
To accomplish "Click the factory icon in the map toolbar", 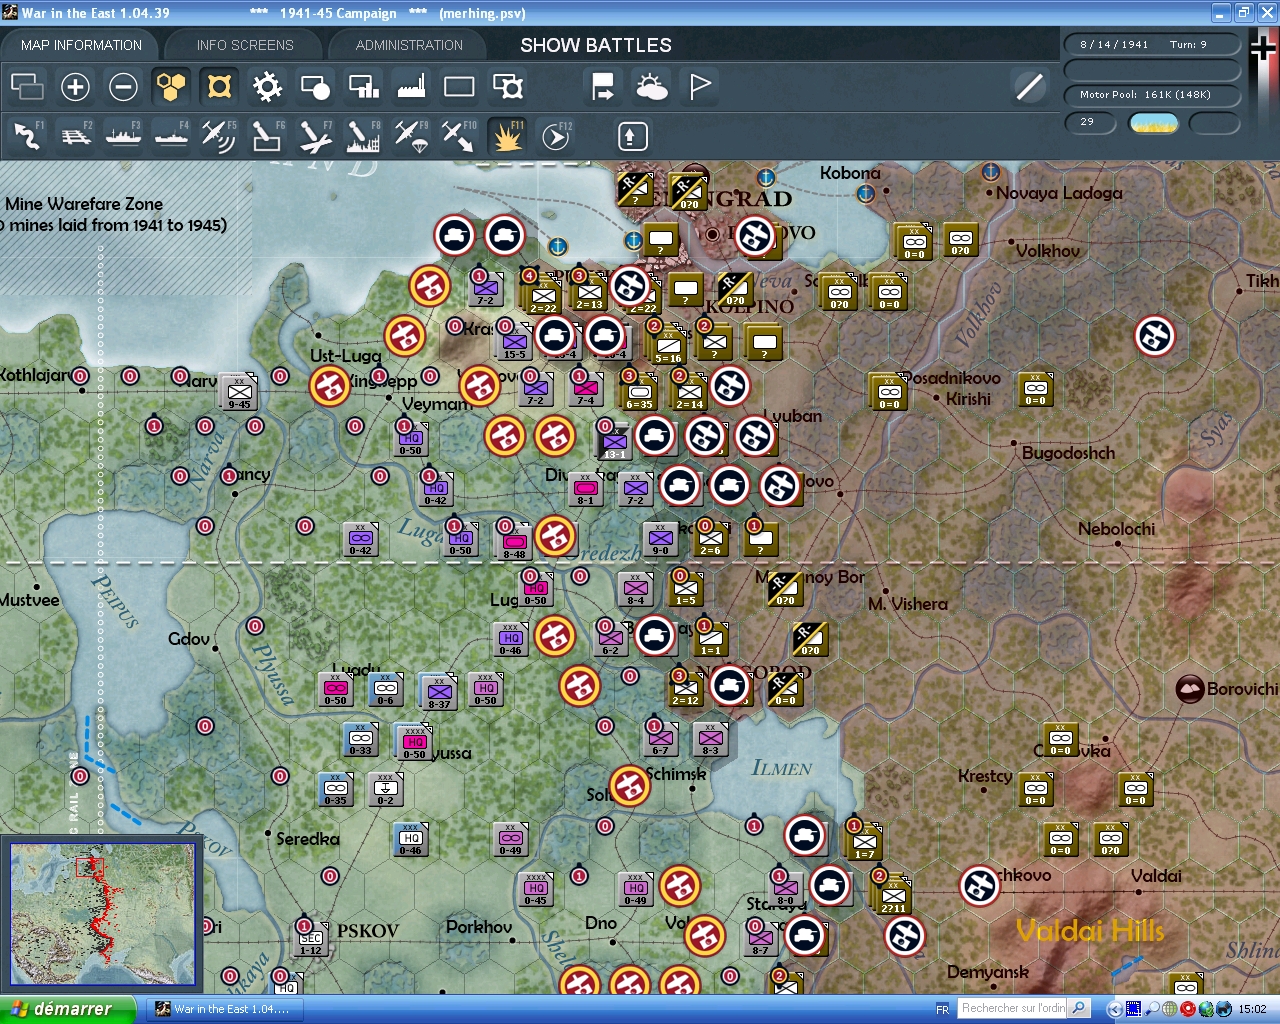I will [x=411, y=87].
